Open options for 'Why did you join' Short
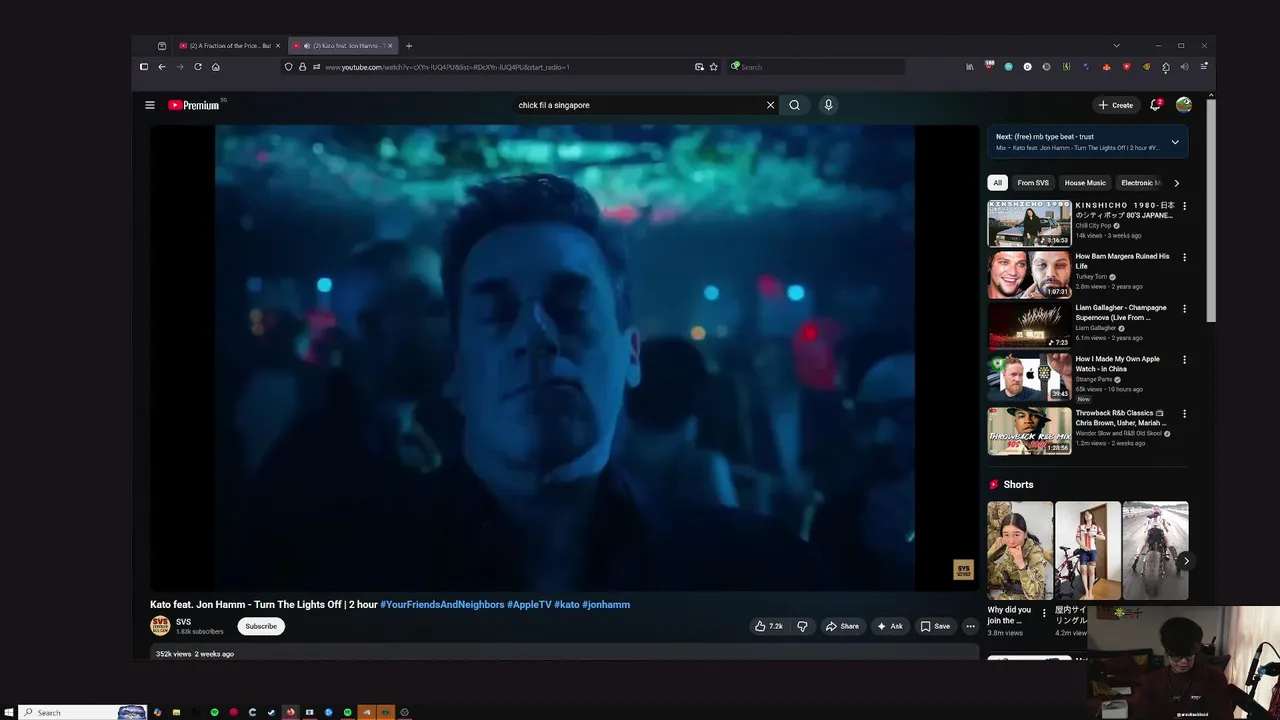The width and height of the screenshot is (1280, 720). [x=1044, y=614]
